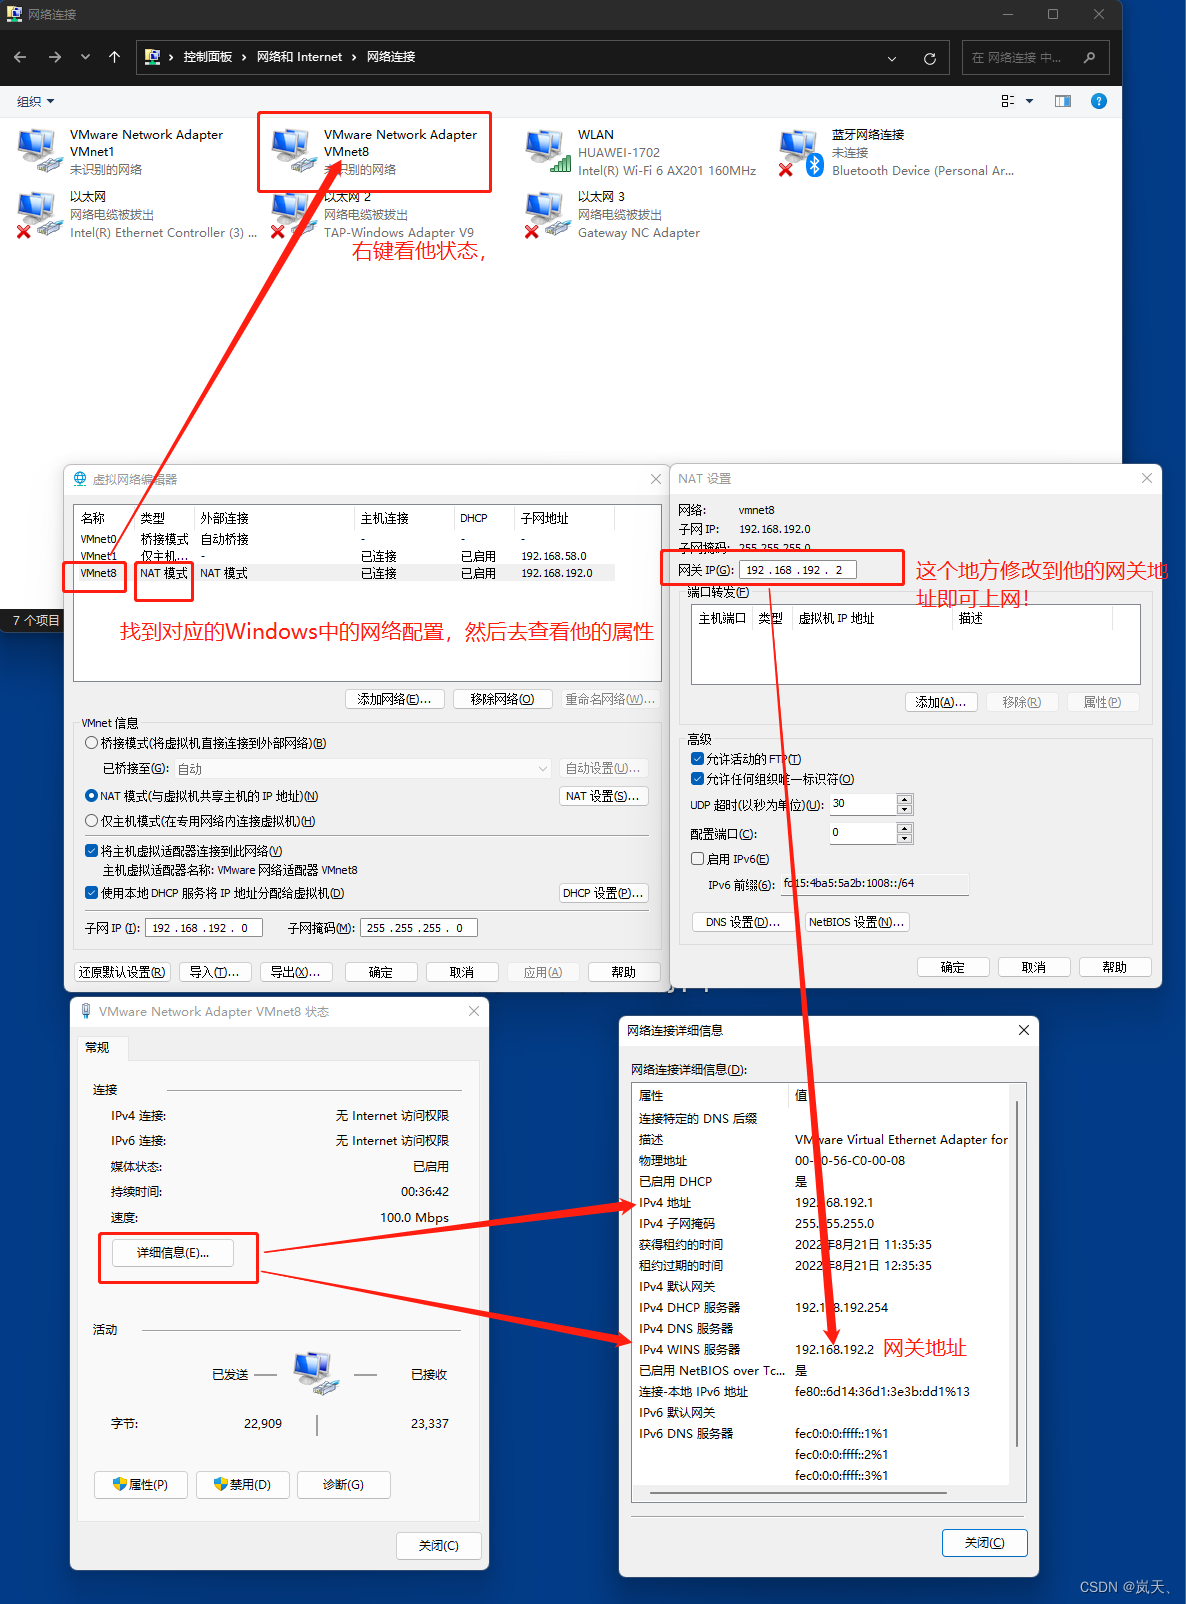Viewport: 1186px width, 1604px height.
Task: Open NetBIOS 设置 button
Action: click(857, 922)
